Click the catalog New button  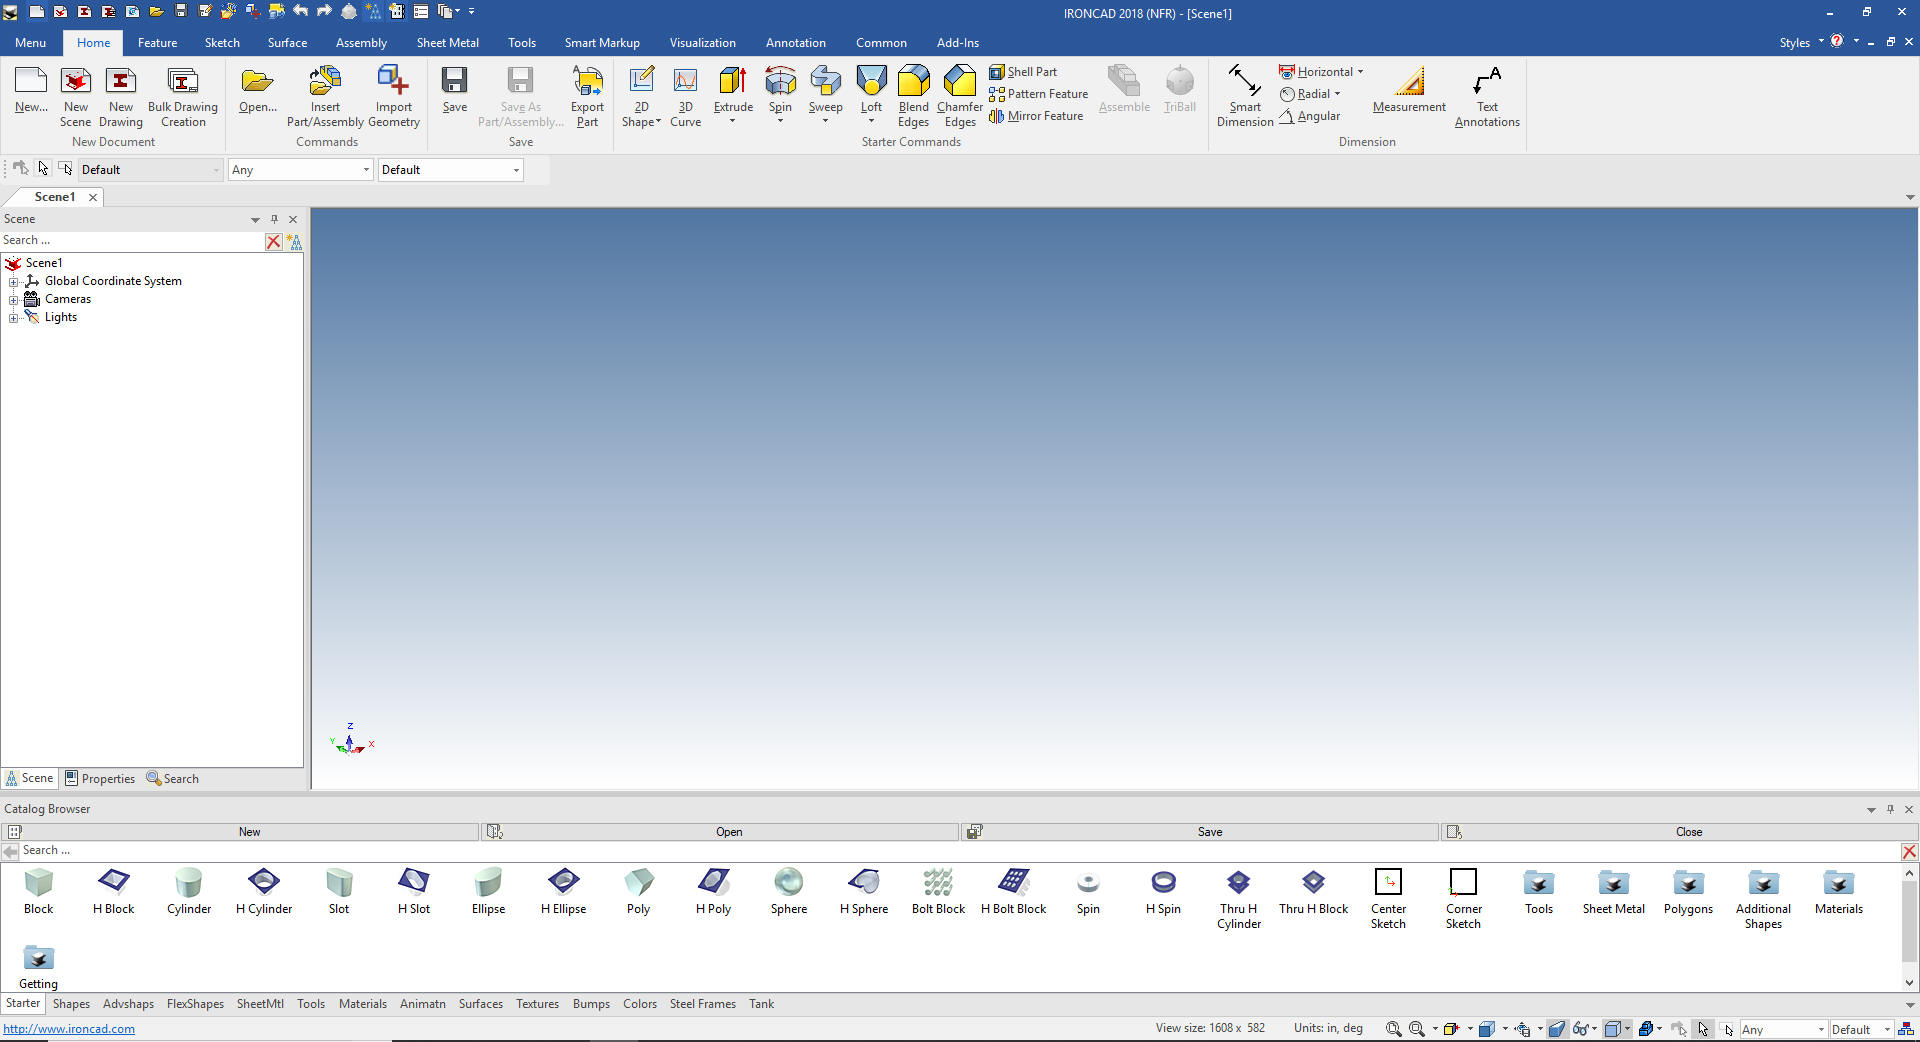[x=240, y=832]
